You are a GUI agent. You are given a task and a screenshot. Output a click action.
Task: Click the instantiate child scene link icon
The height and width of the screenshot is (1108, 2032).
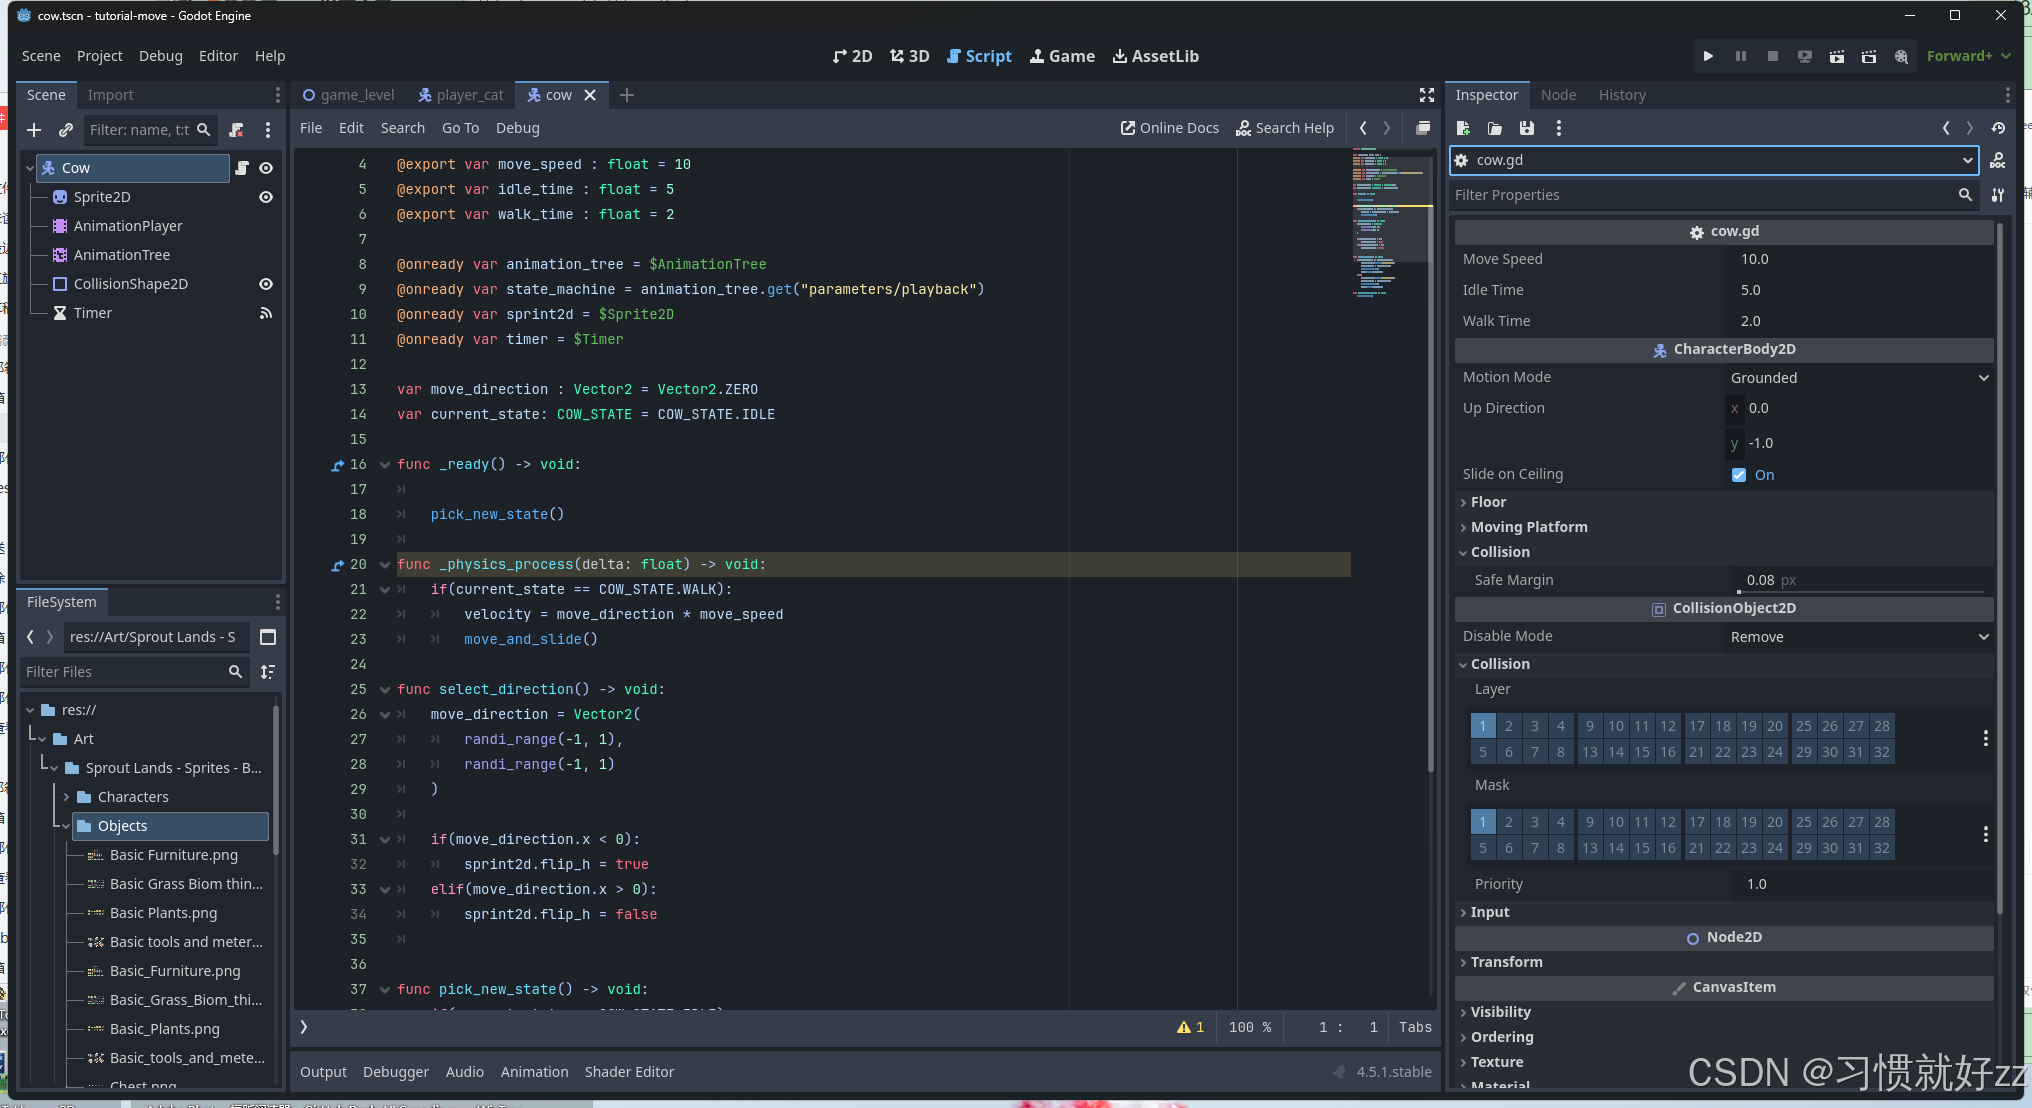coord(66,130)
